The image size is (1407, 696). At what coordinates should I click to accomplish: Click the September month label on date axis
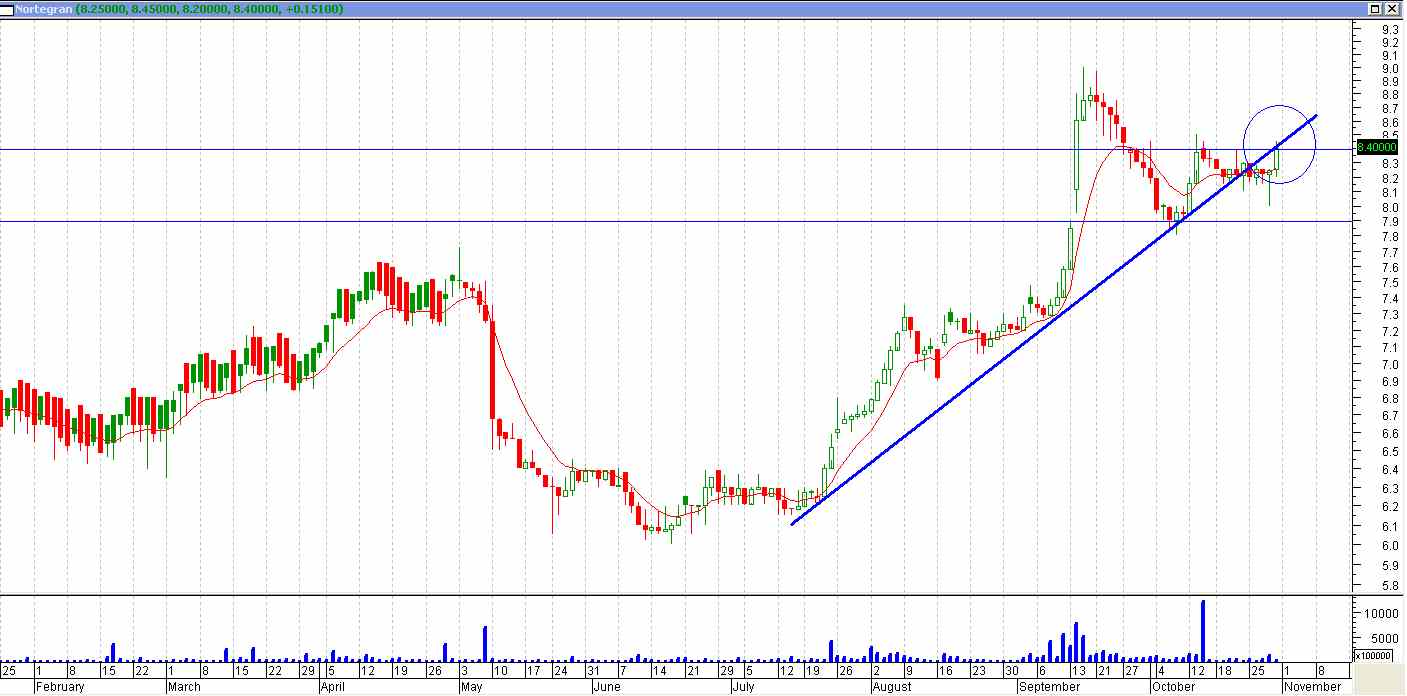[x=1048, y=687]
